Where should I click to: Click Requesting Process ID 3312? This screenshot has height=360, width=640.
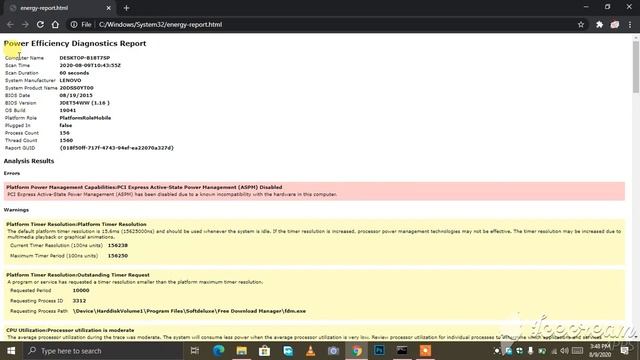(79, 300)
